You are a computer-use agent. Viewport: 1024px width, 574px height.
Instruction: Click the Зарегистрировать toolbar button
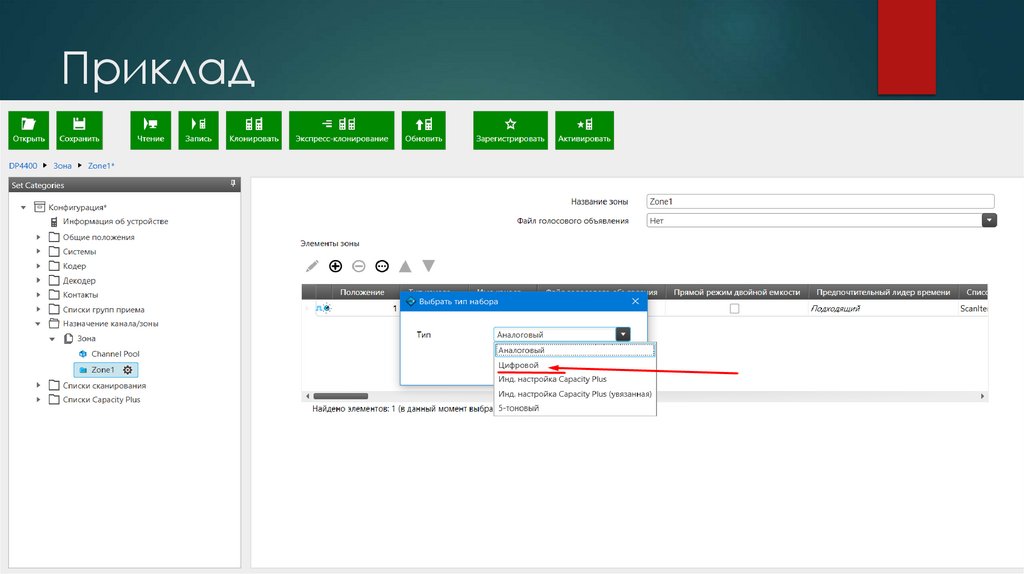510,130
